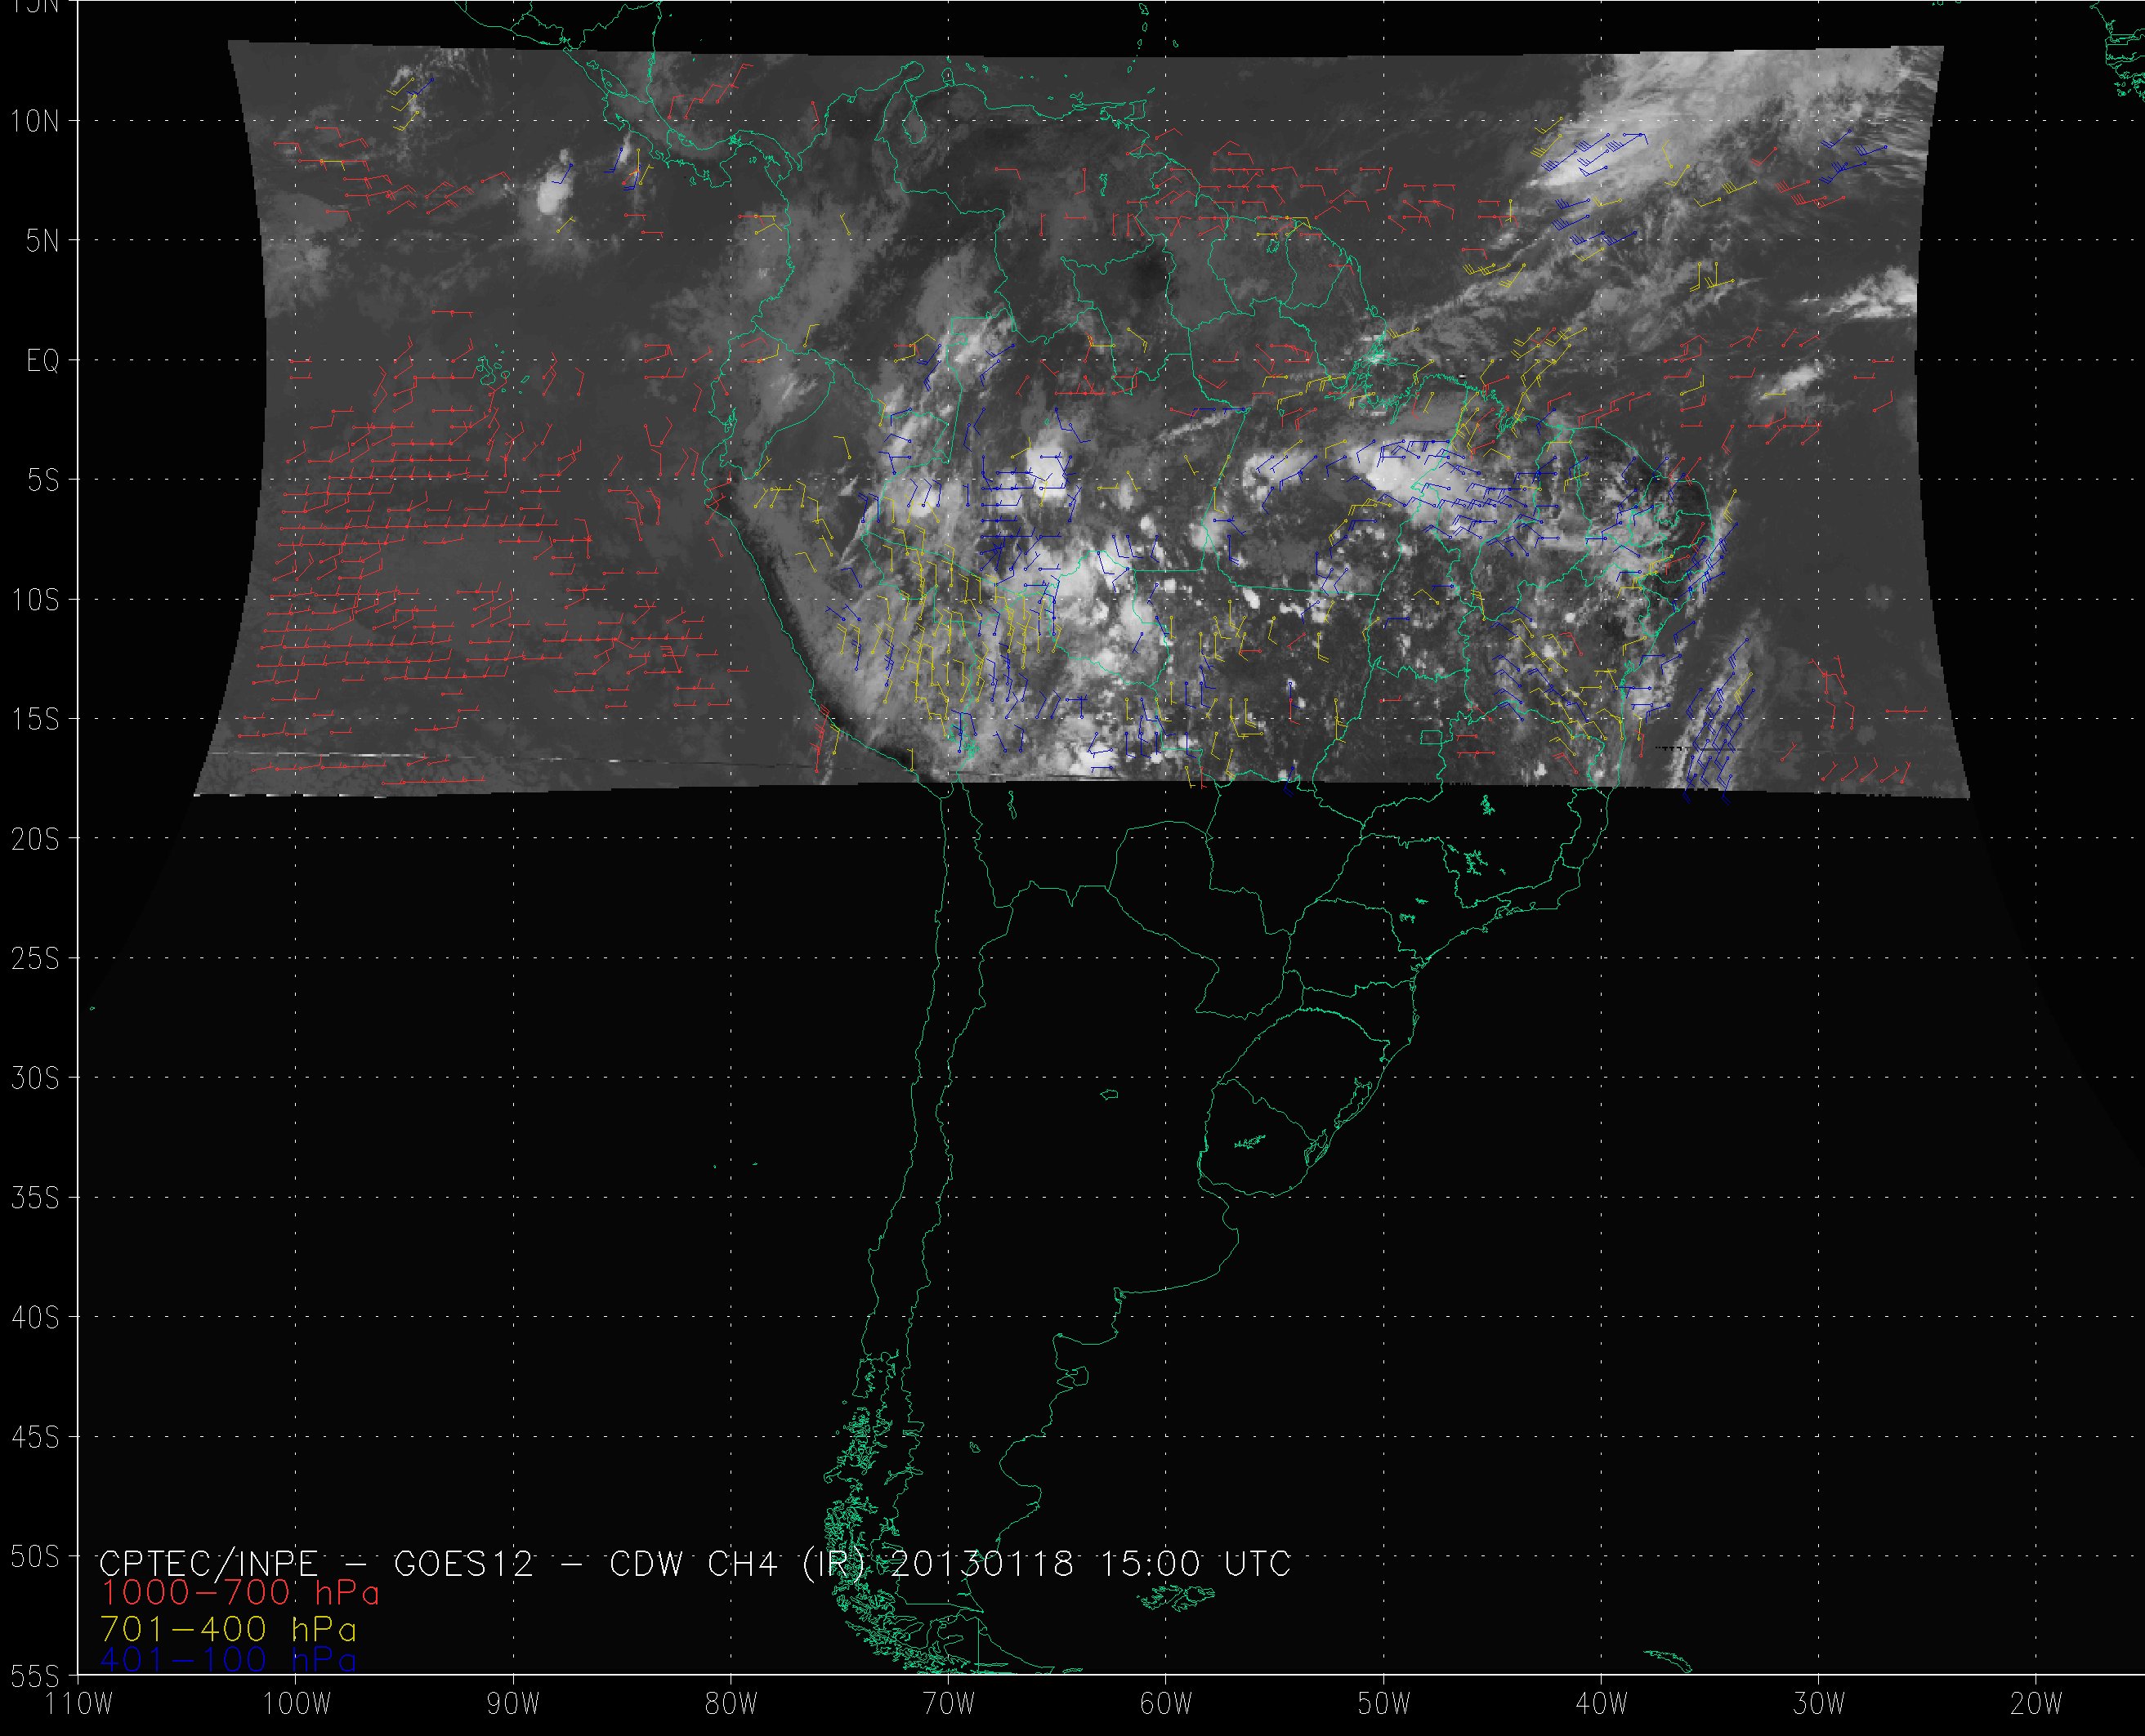
Task: Click the yellow 701-400 hPa legend label
Action: click(x=228, y=1628)
